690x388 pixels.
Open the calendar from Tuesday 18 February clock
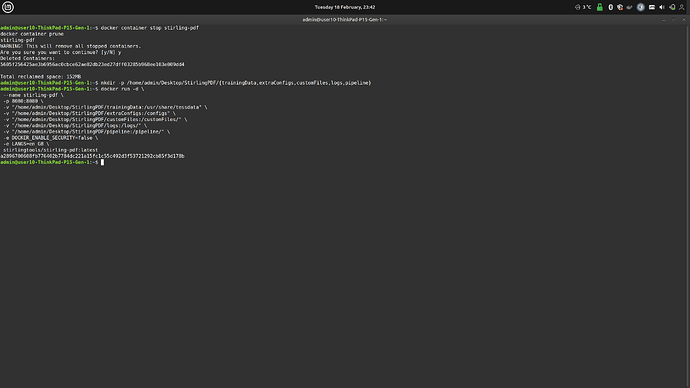[345, 7]
